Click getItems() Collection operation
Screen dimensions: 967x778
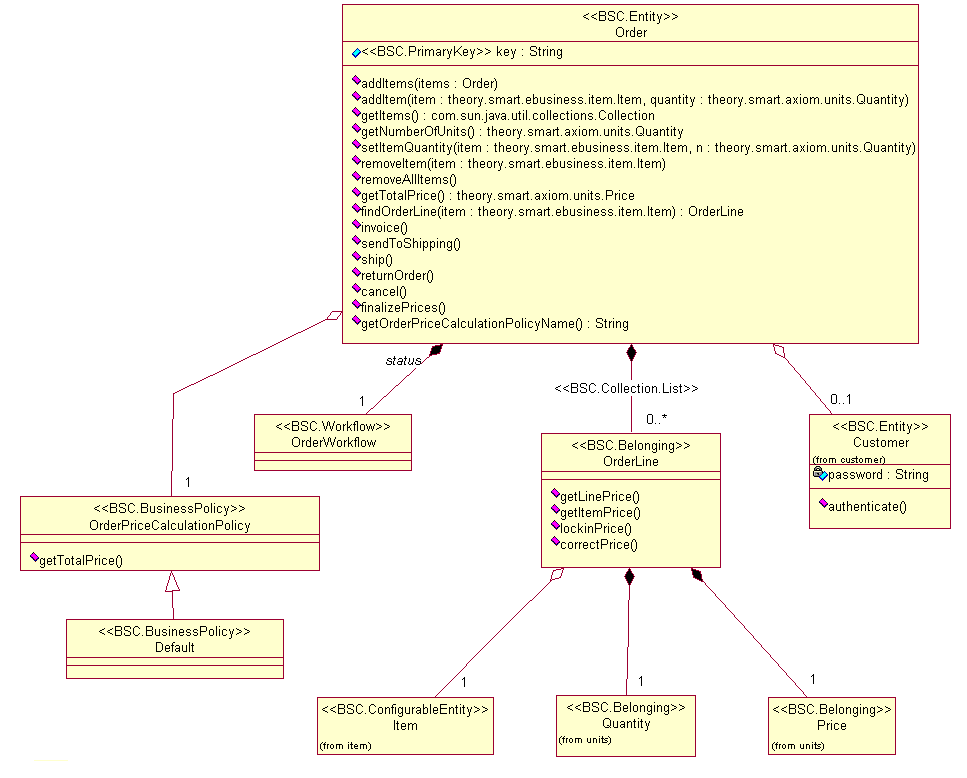coord(508,115)
